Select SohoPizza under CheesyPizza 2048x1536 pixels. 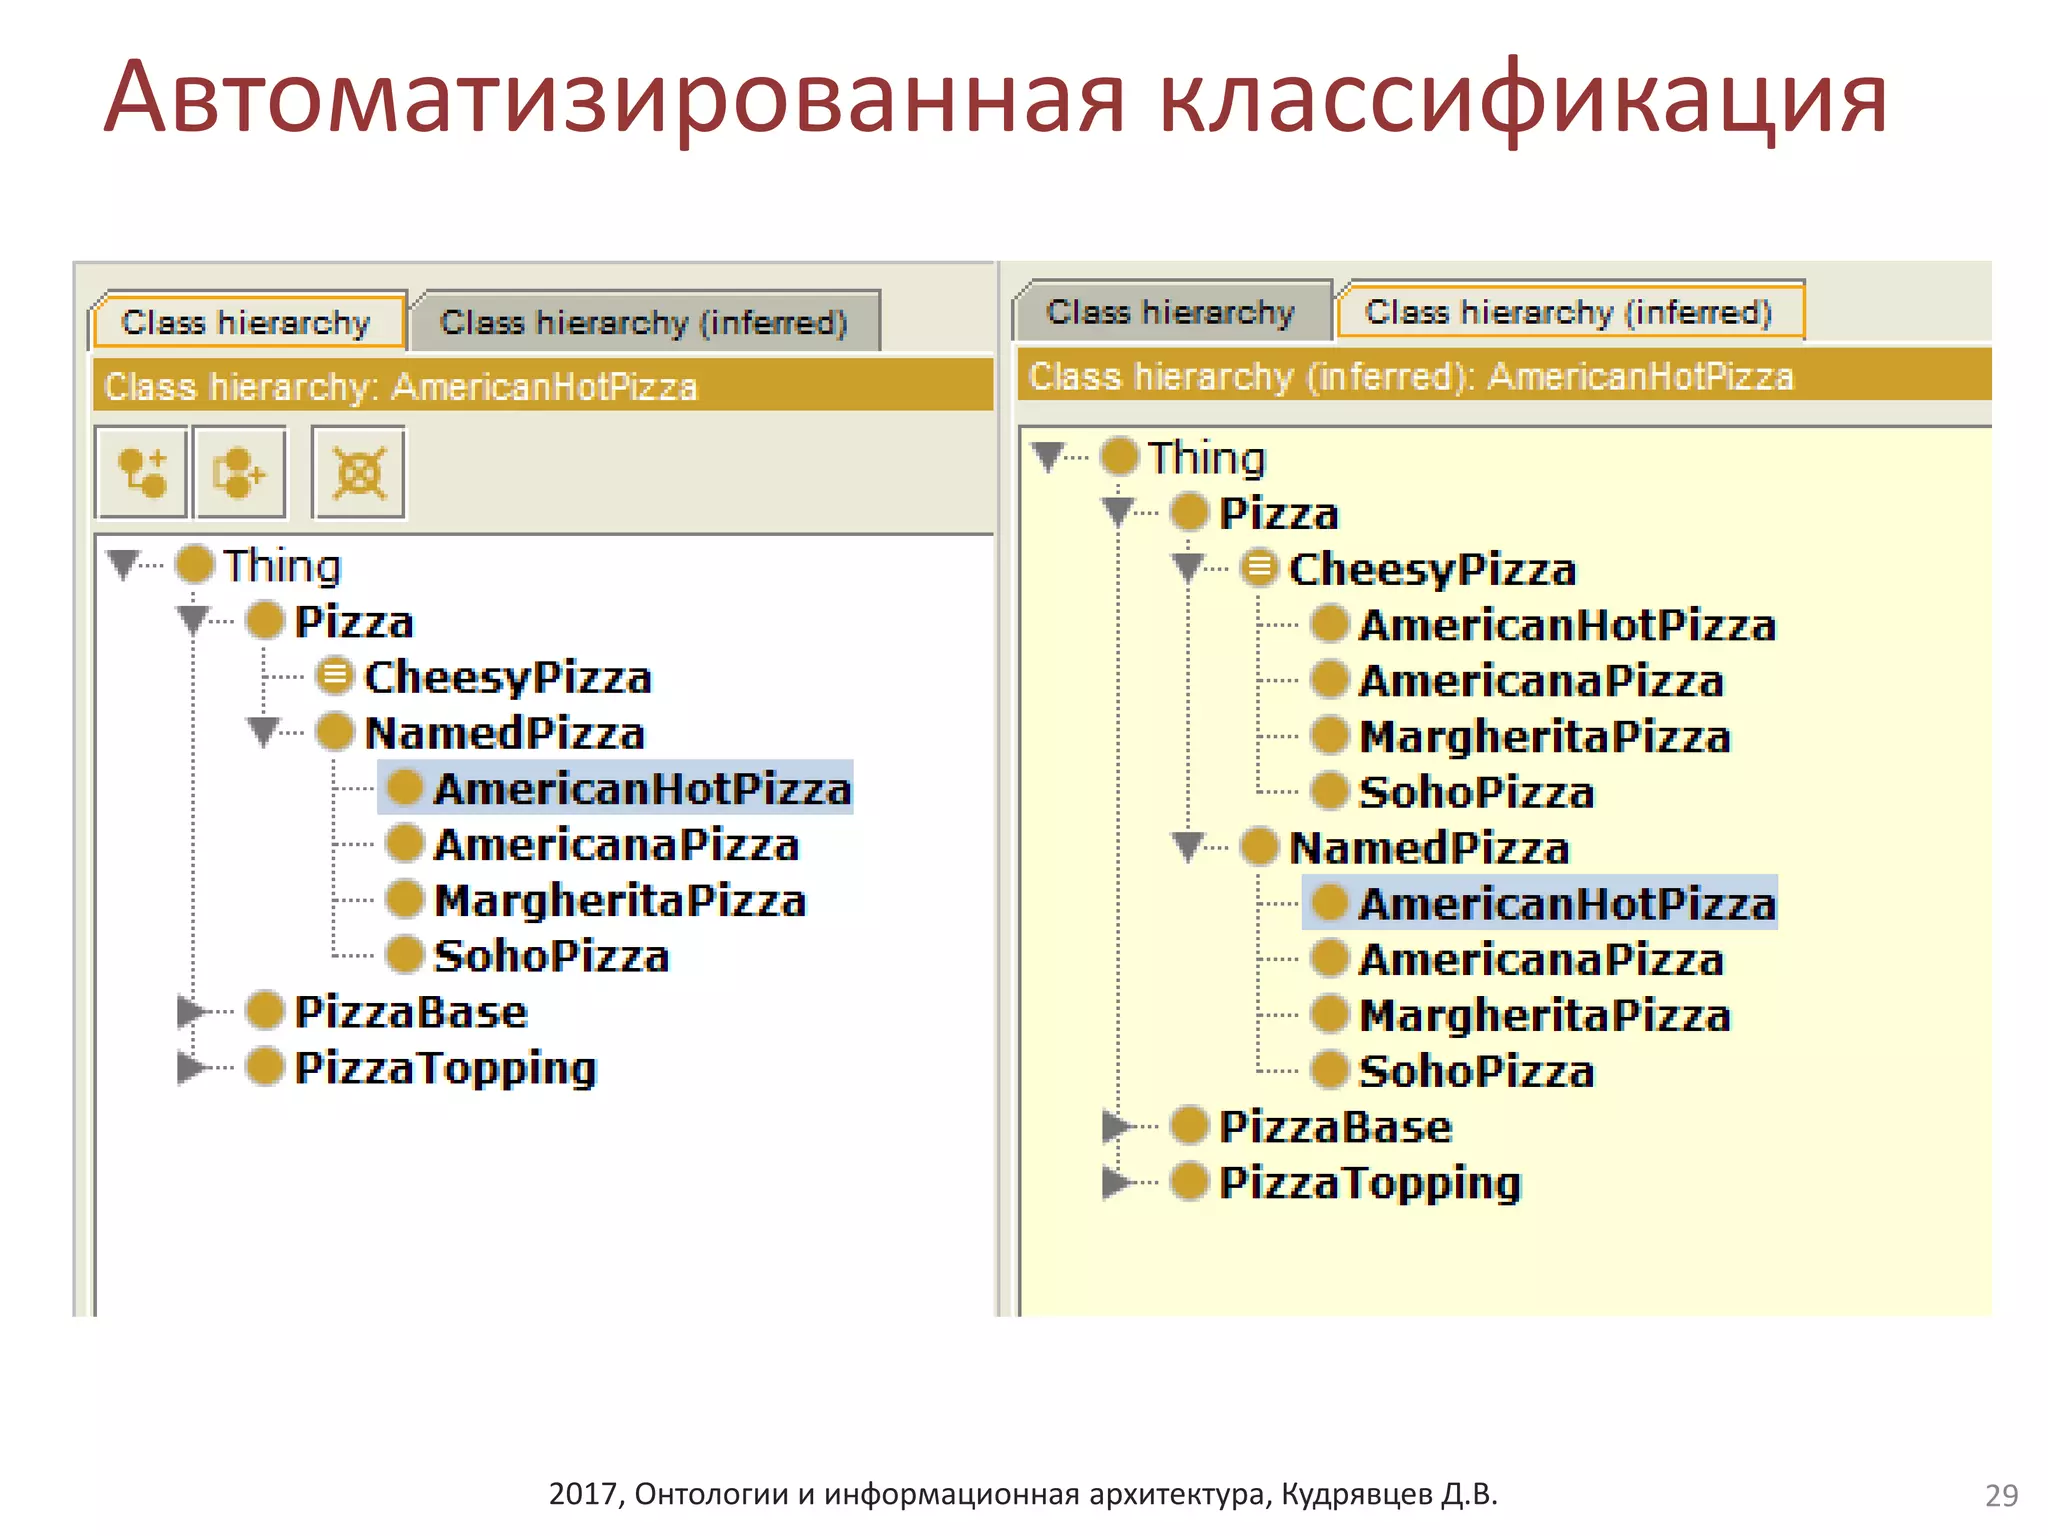tap(1476, 792)
